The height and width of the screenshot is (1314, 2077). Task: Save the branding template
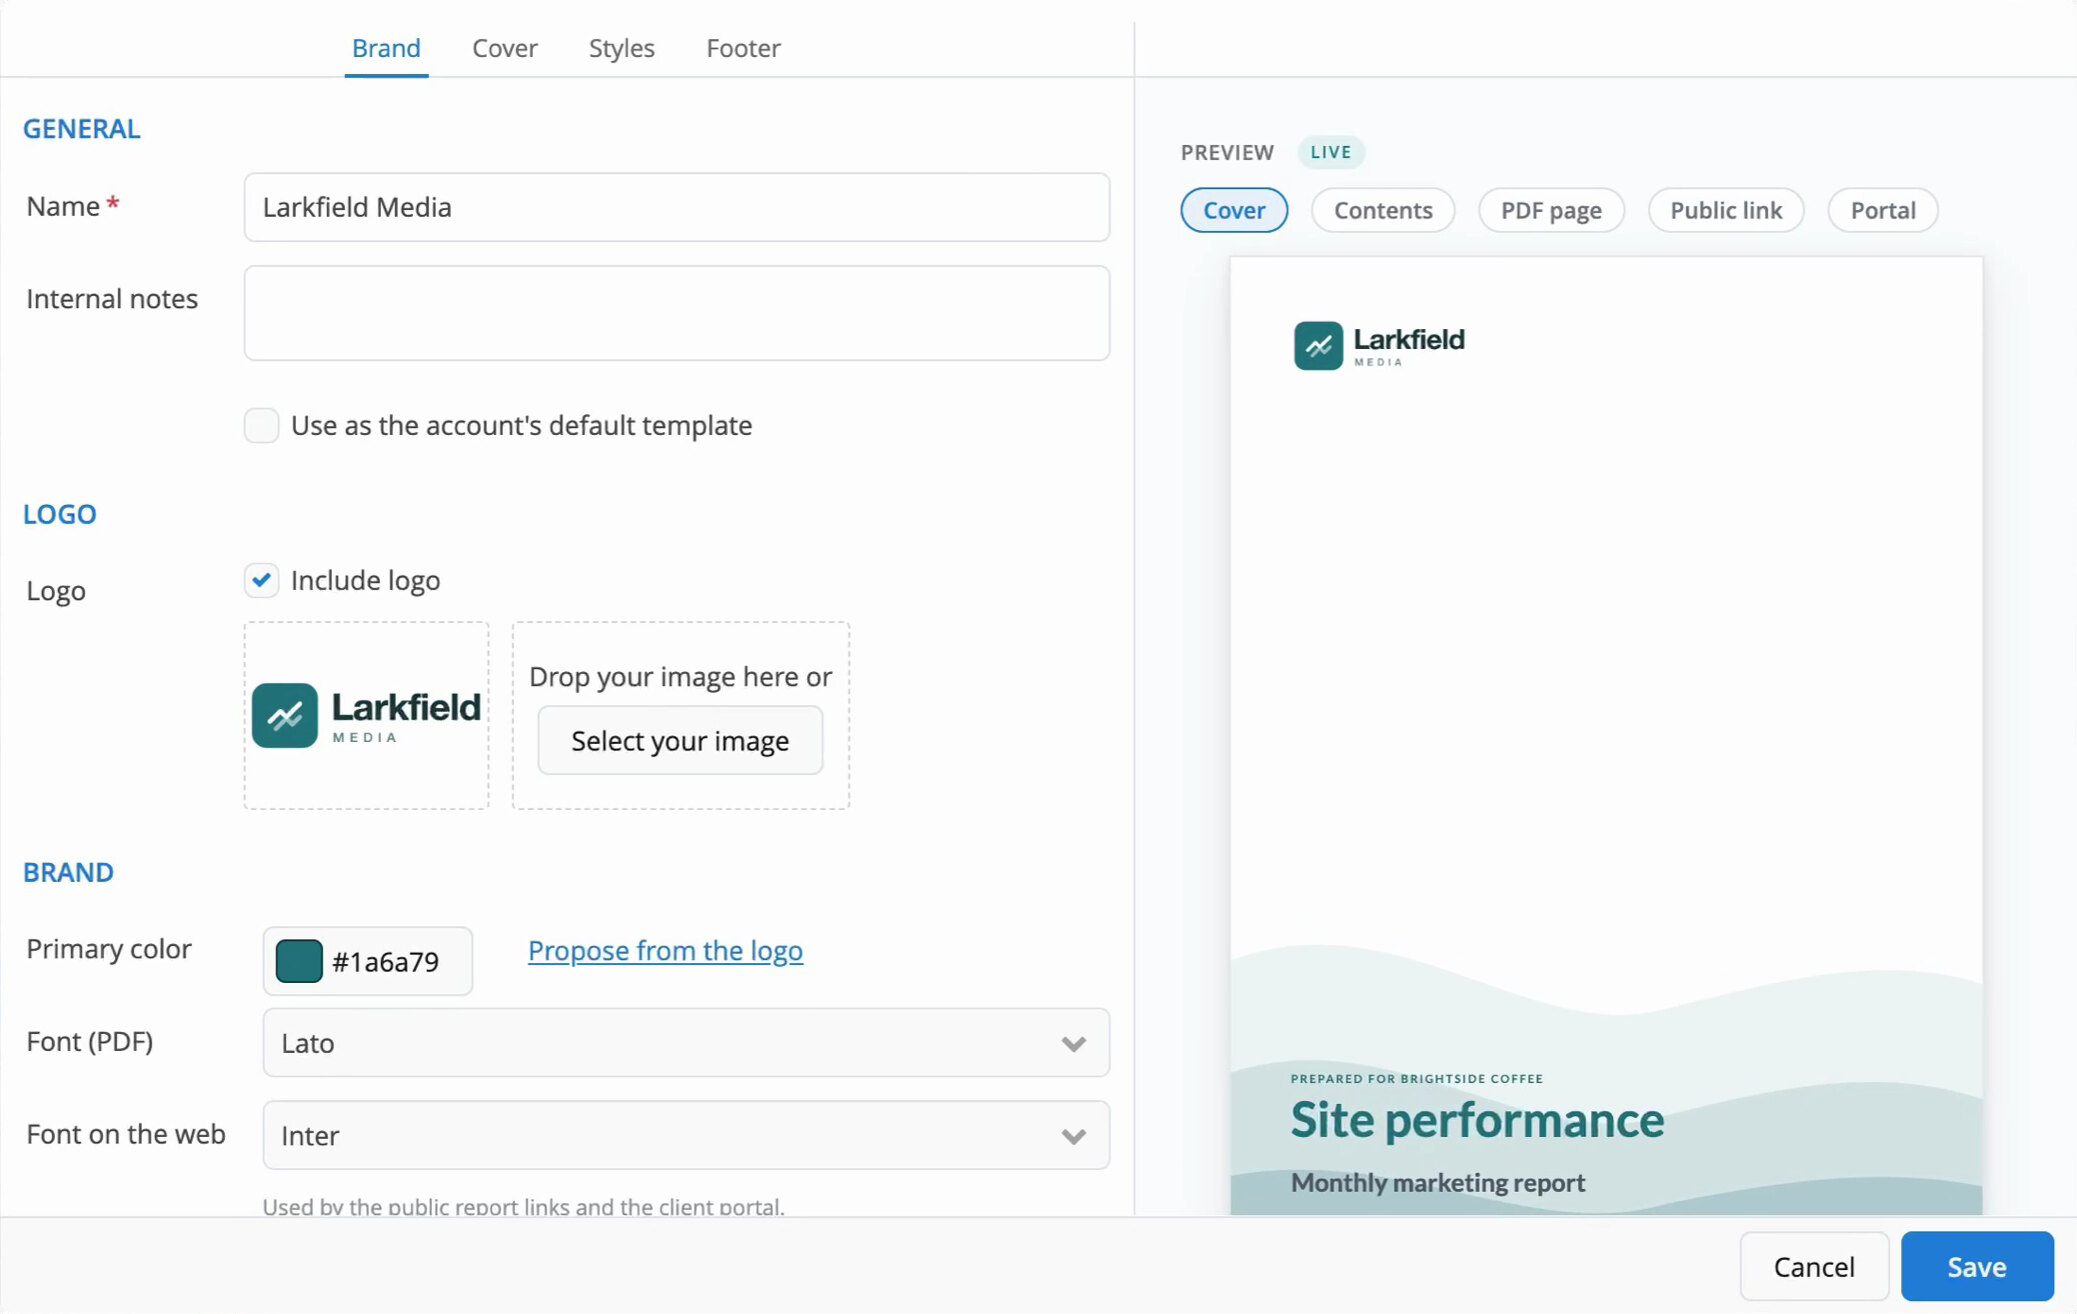(1977, 1266)
